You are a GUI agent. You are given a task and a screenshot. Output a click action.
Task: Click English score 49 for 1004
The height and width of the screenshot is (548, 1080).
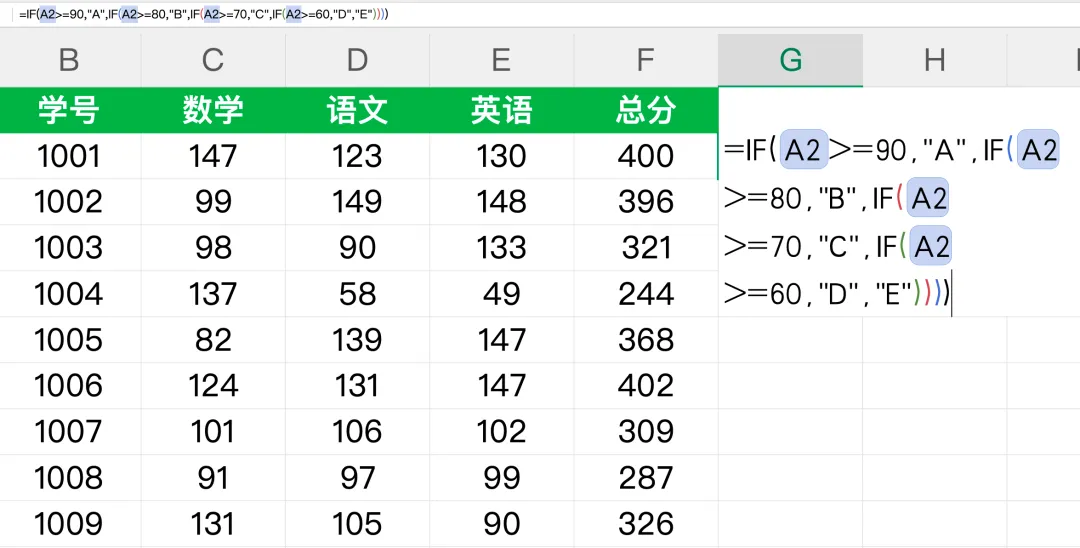501,294
